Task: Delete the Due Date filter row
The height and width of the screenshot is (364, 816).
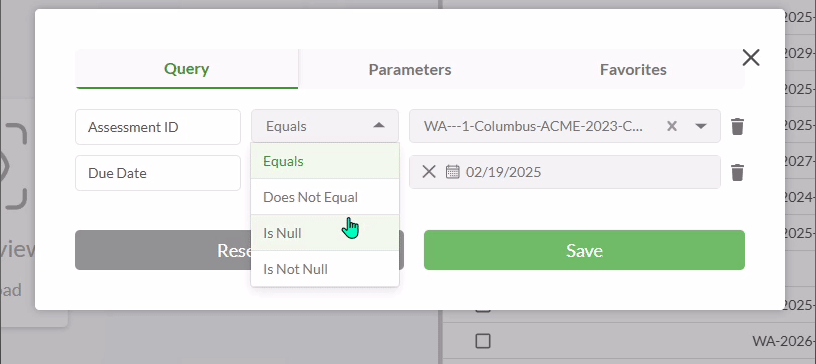Action: (x=737, y=172)
